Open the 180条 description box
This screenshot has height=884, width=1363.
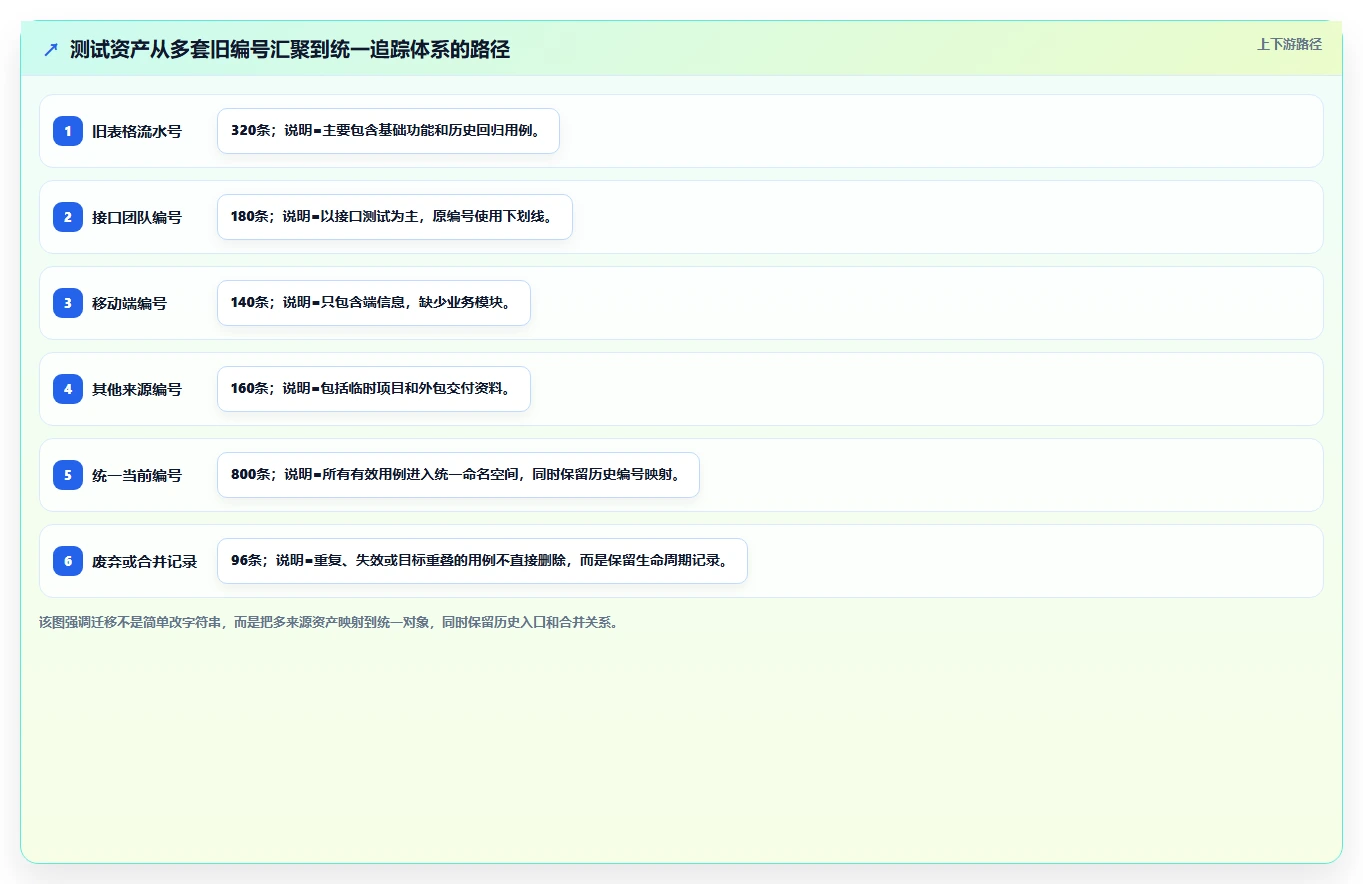395,217
